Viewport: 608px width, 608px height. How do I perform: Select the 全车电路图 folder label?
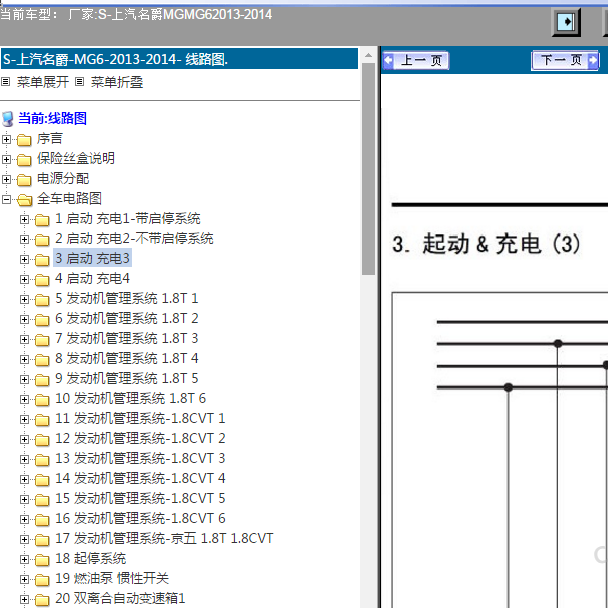pos(69,199)
